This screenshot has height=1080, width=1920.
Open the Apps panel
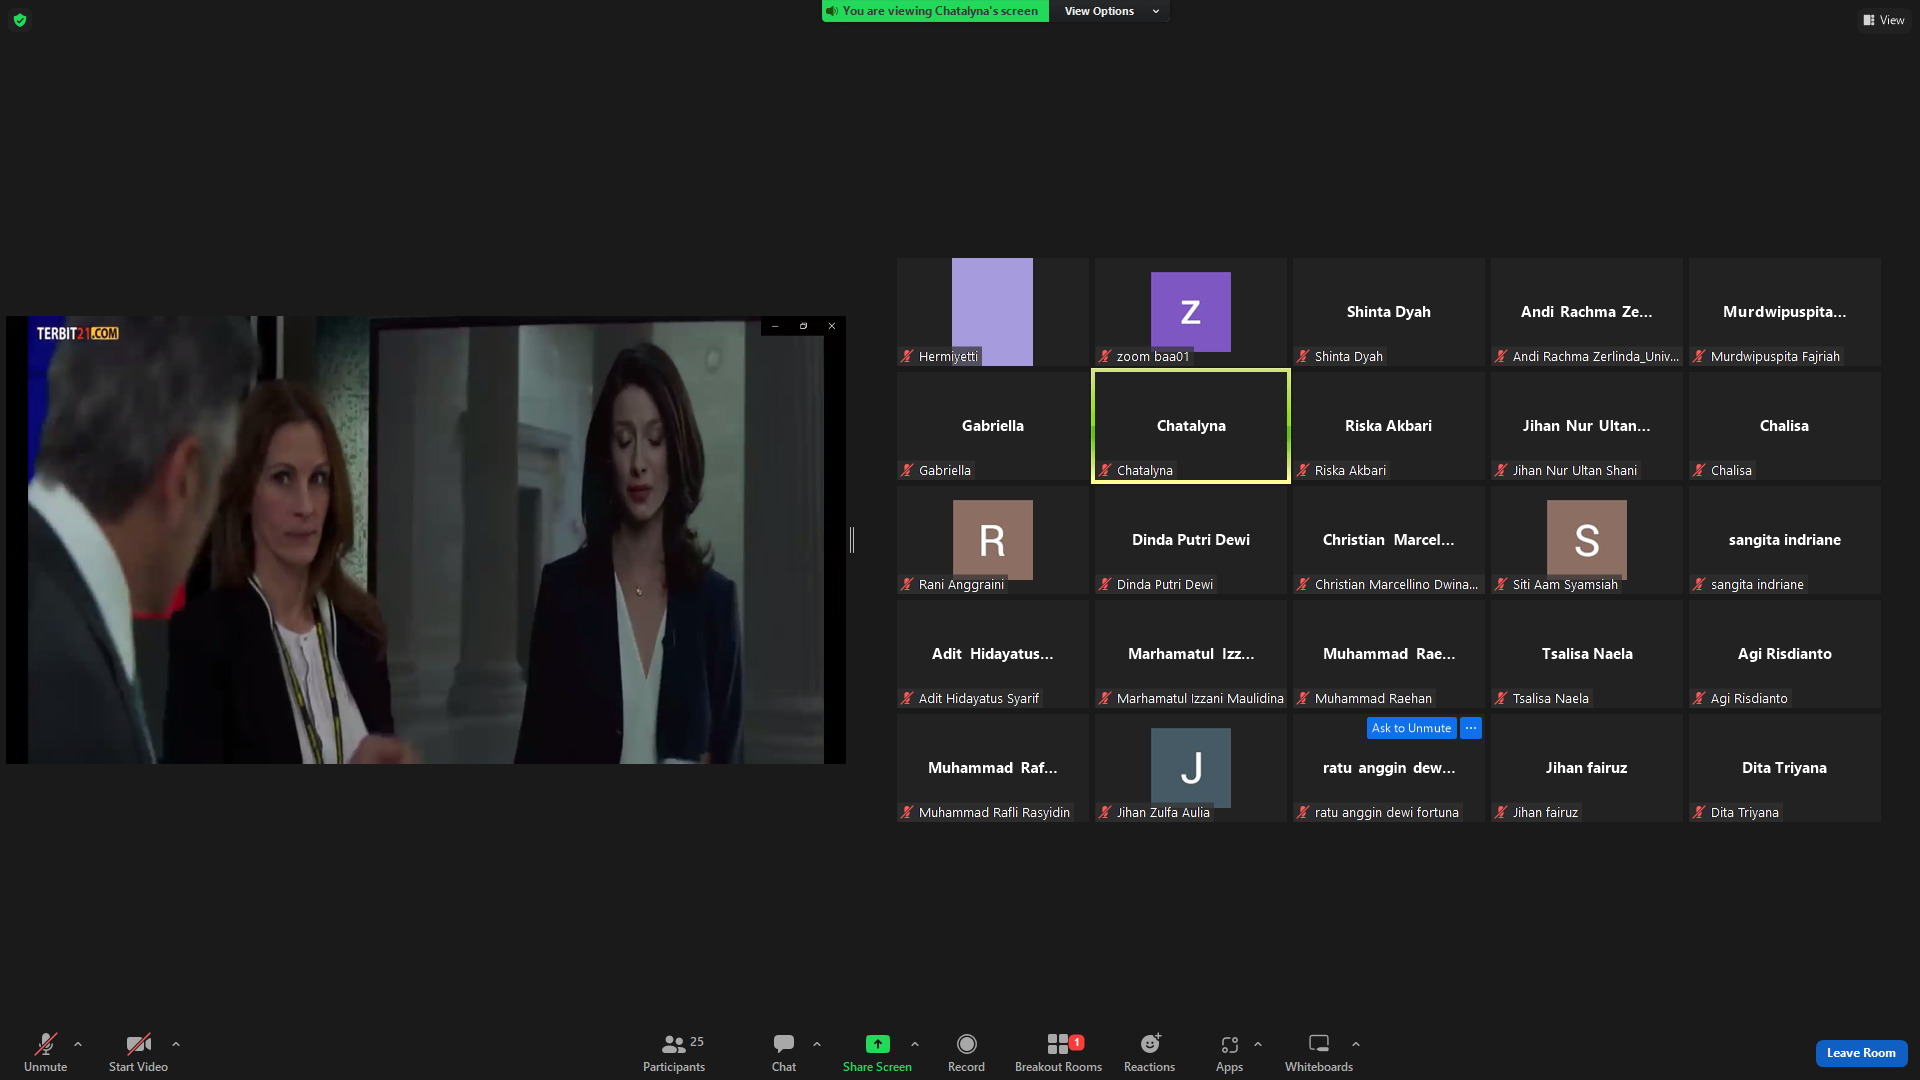(1229, 1053)
